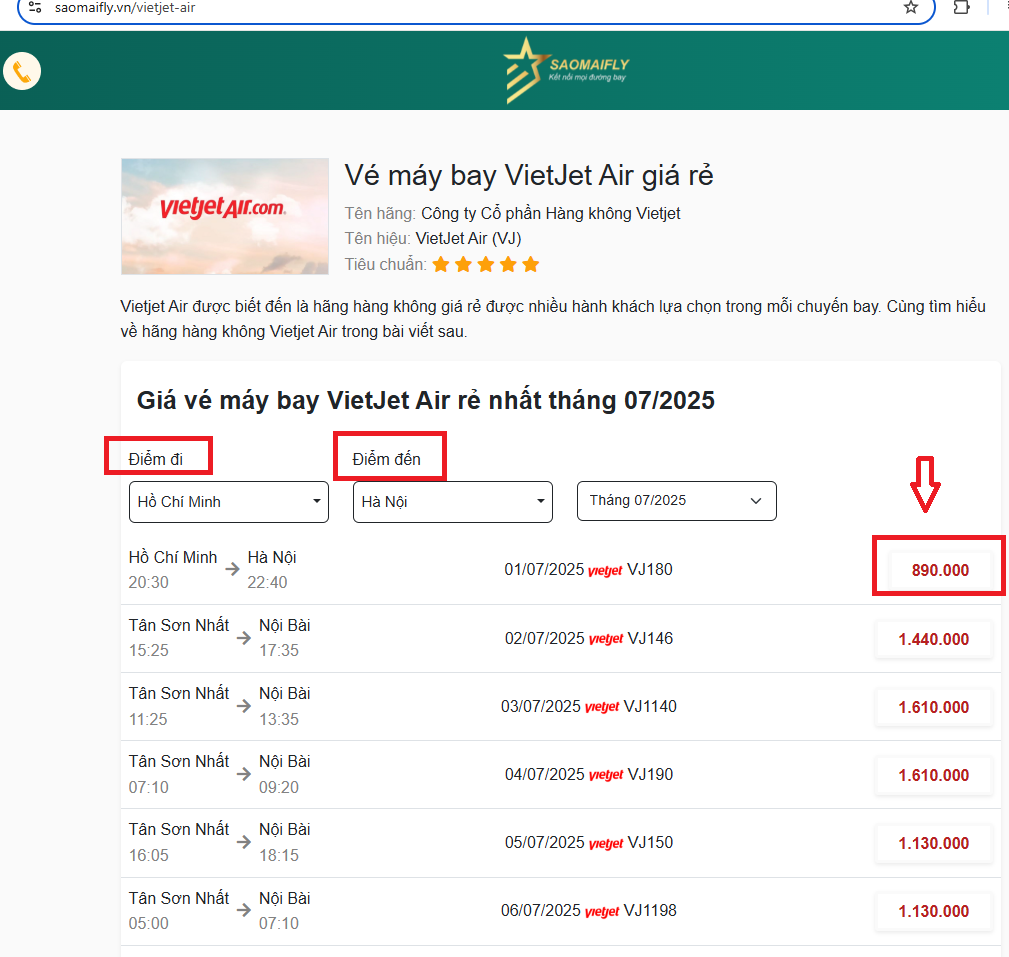This screenshot has width=1009, height=957.
Task: Click the orange phone call icon
Action: click(22, 71)
